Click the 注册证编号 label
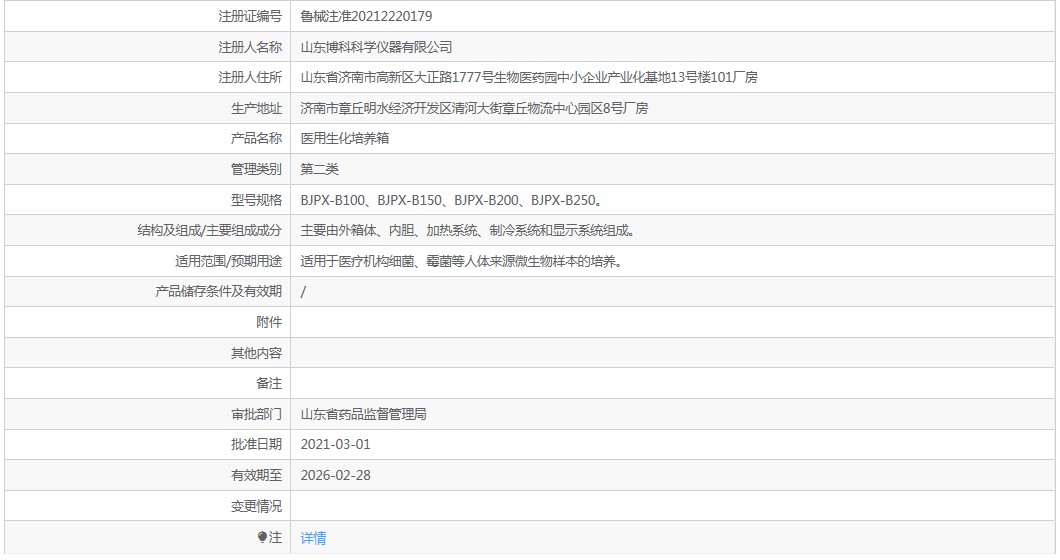Screen dimensions: 1060x560 (249, 16)
